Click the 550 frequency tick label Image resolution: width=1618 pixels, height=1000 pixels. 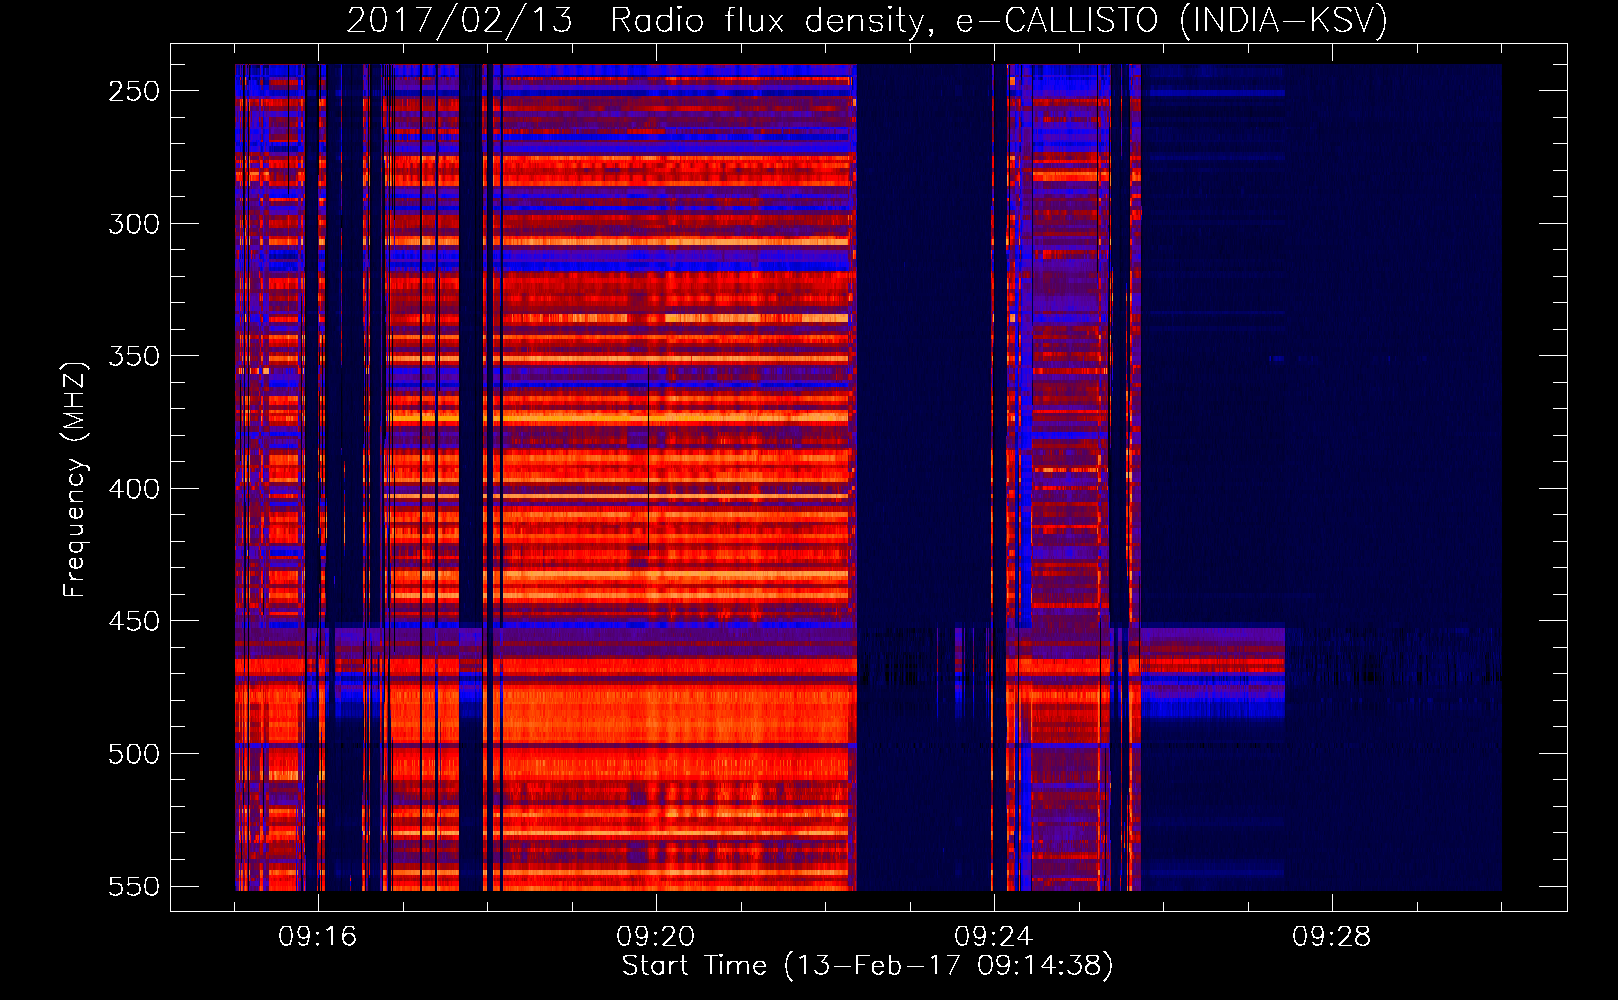click(134, 886)
